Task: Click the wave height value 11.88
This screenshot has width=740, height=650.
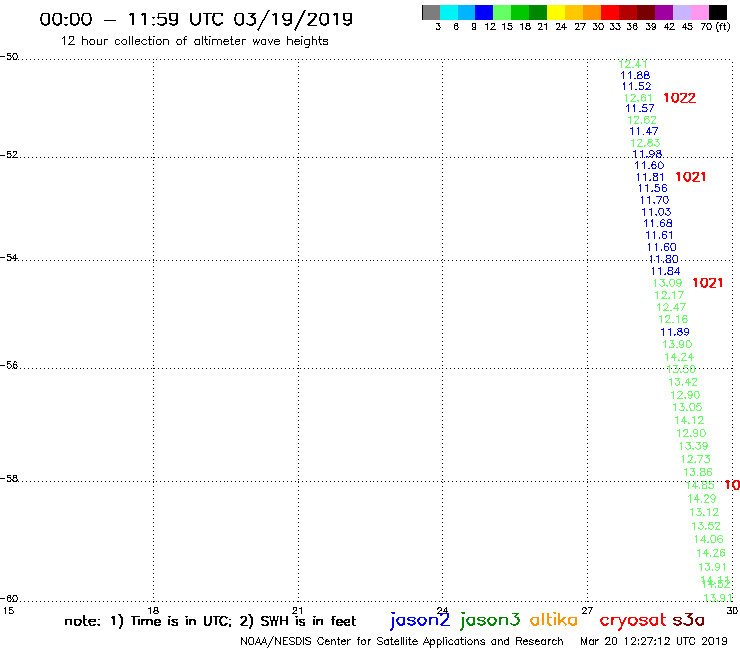Action: point(635,76)
